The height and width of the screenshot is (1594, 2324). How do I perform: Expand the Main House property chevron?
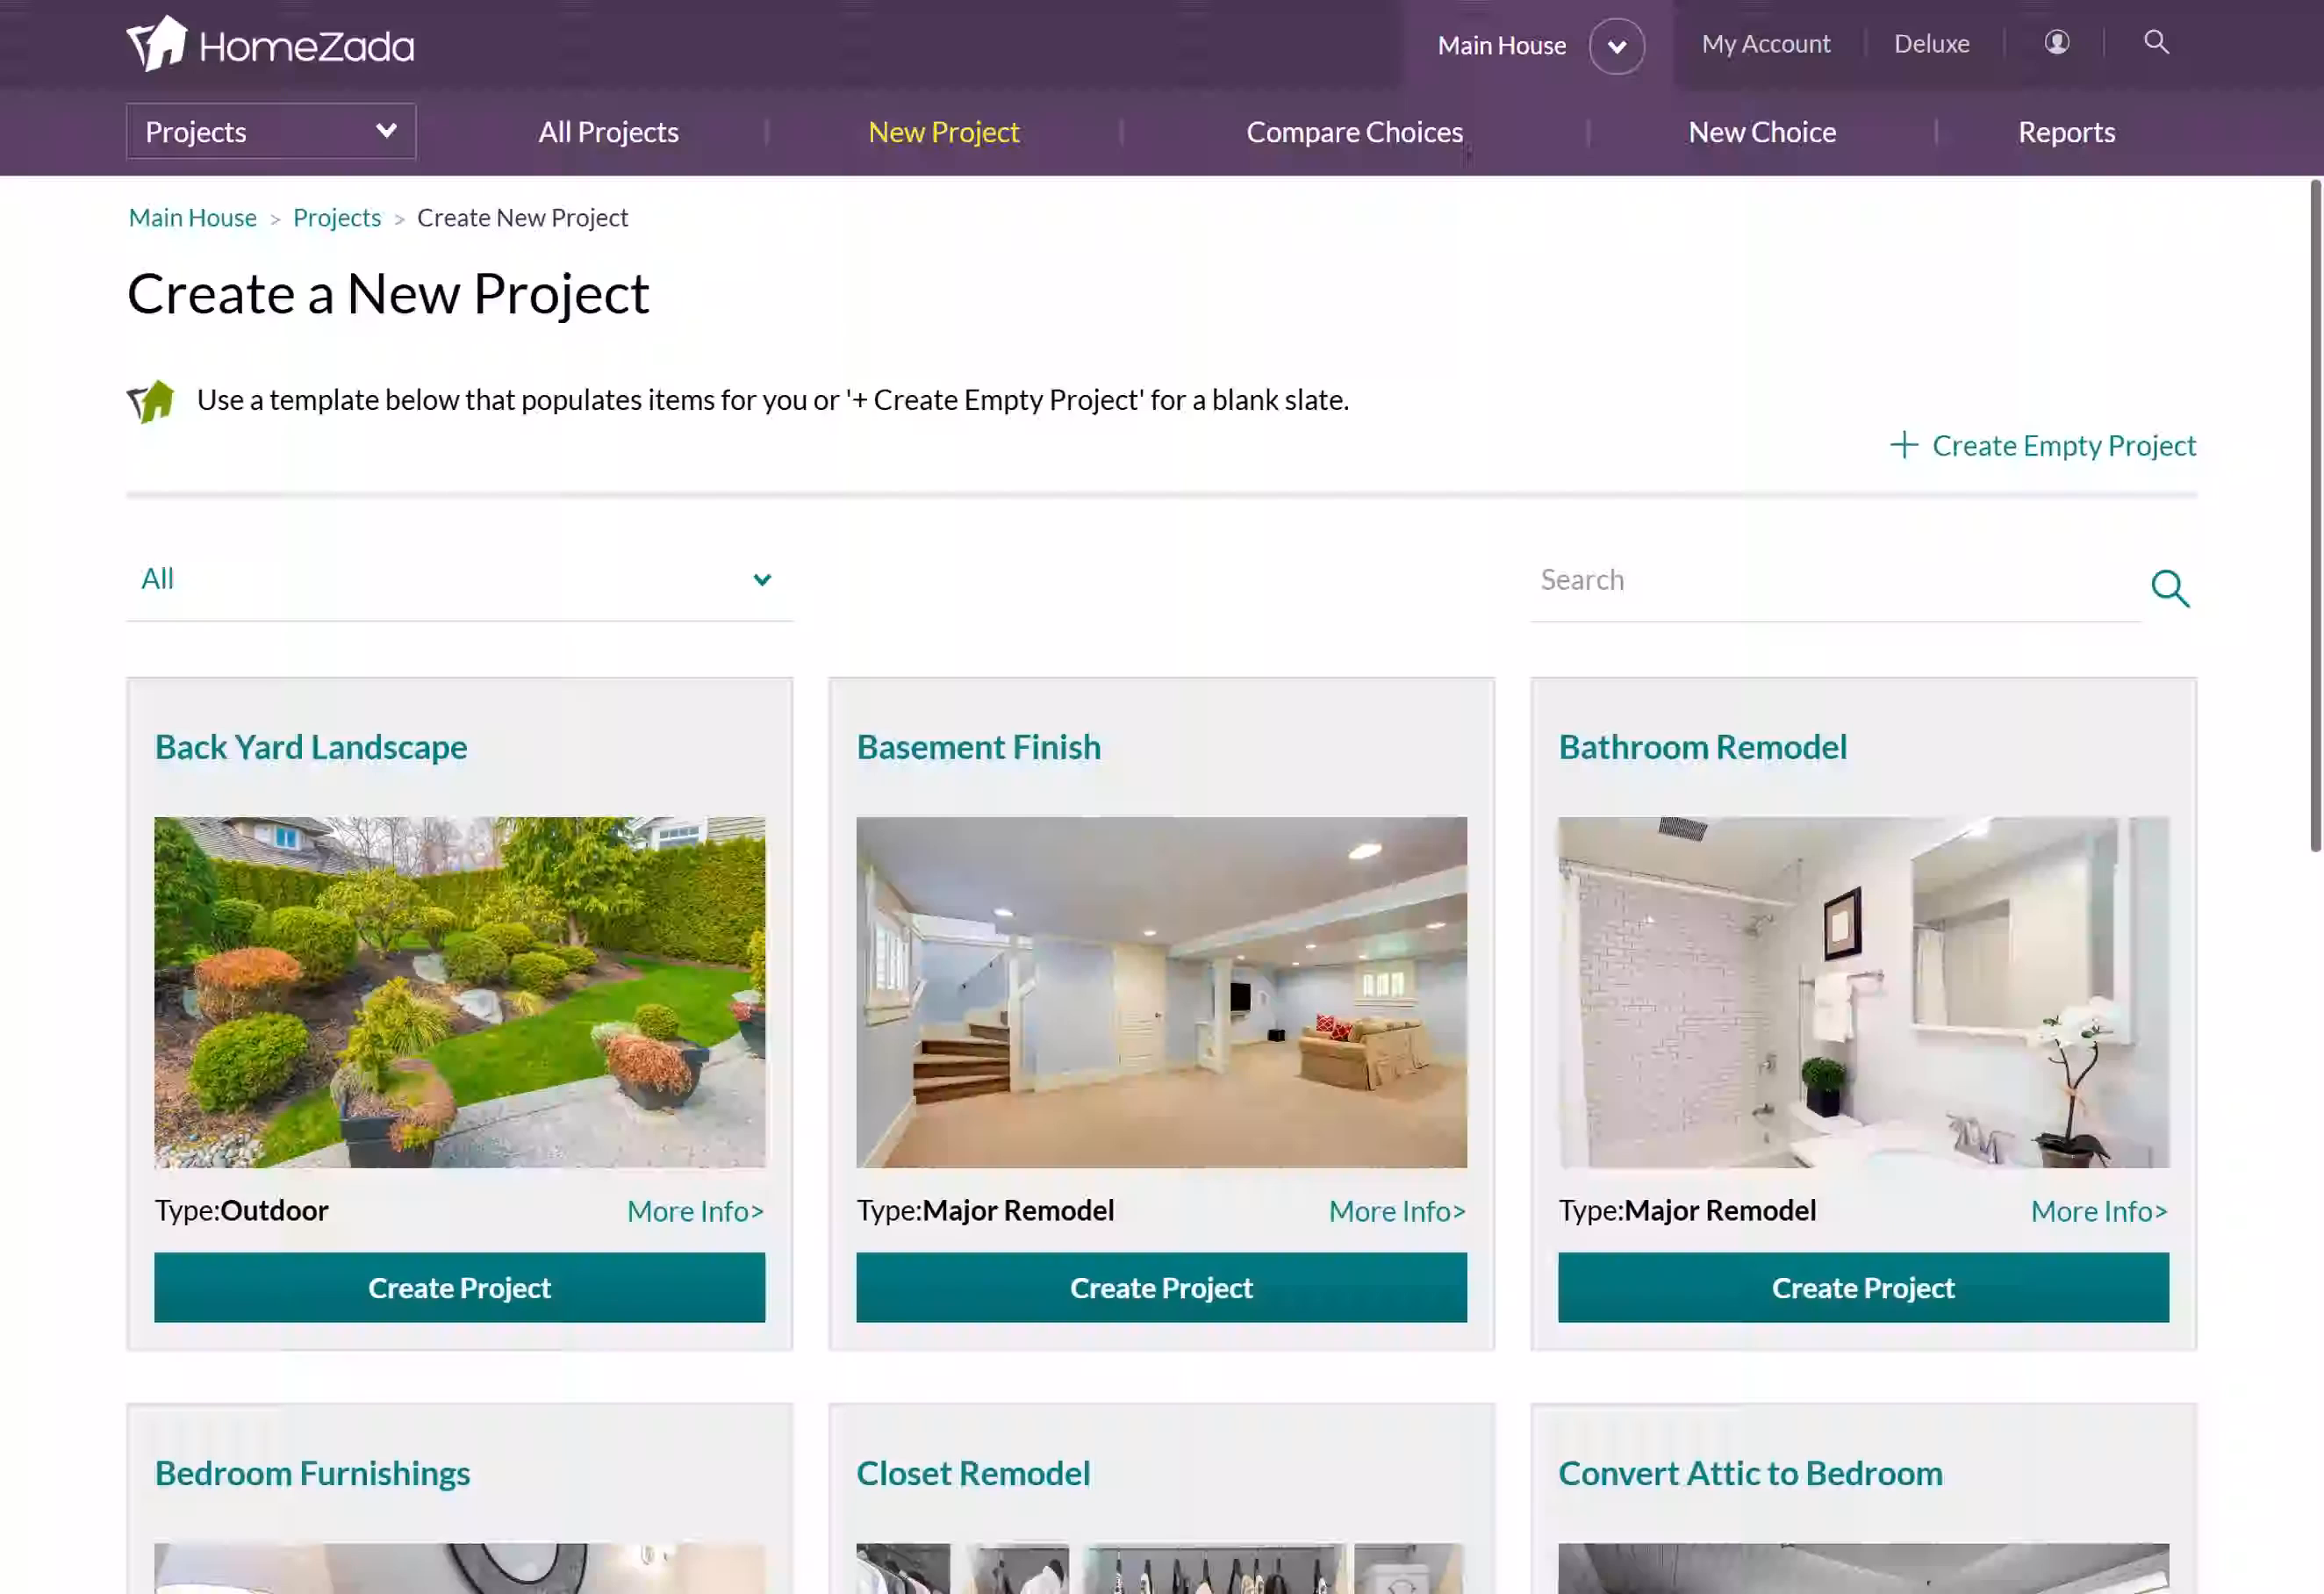pos(1616,46)
